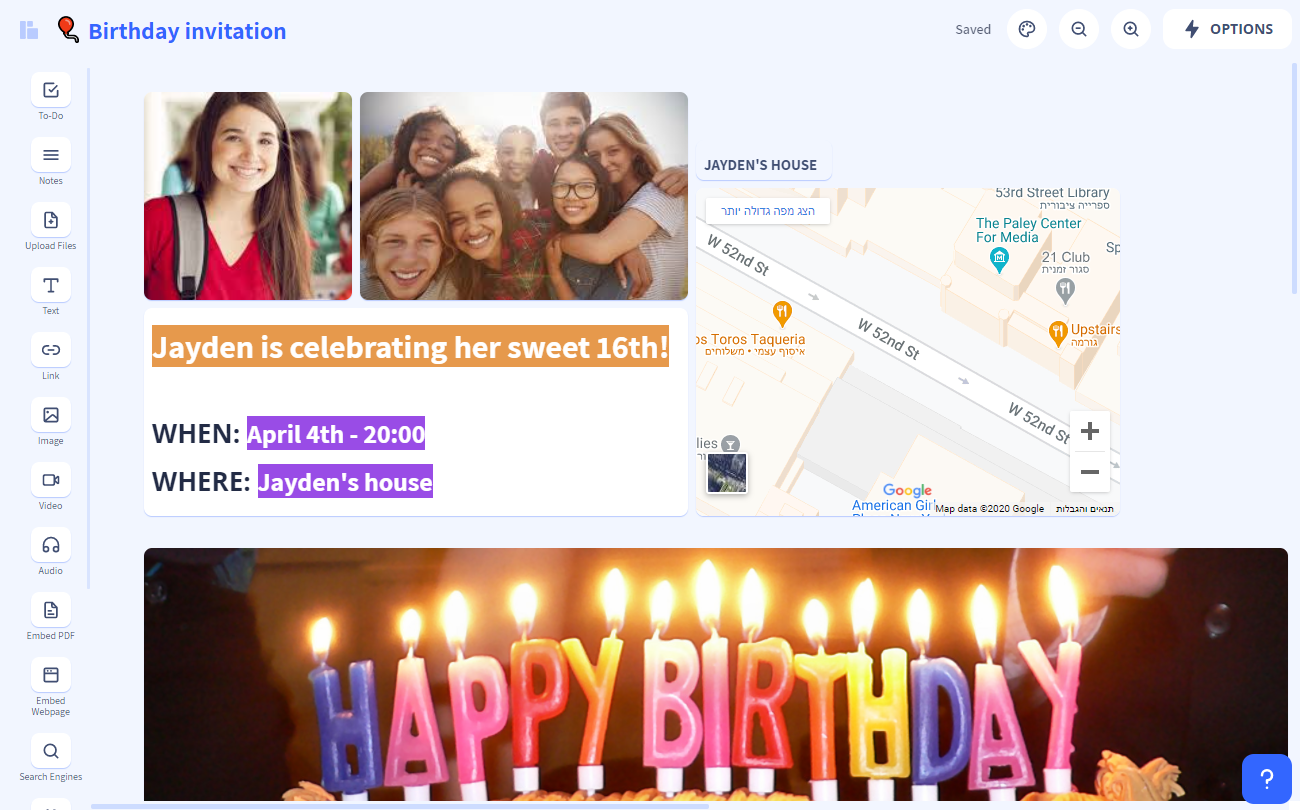This screenshot has height=810, width=1300.
Task: Zoom in on the board
Action: 1131,29
